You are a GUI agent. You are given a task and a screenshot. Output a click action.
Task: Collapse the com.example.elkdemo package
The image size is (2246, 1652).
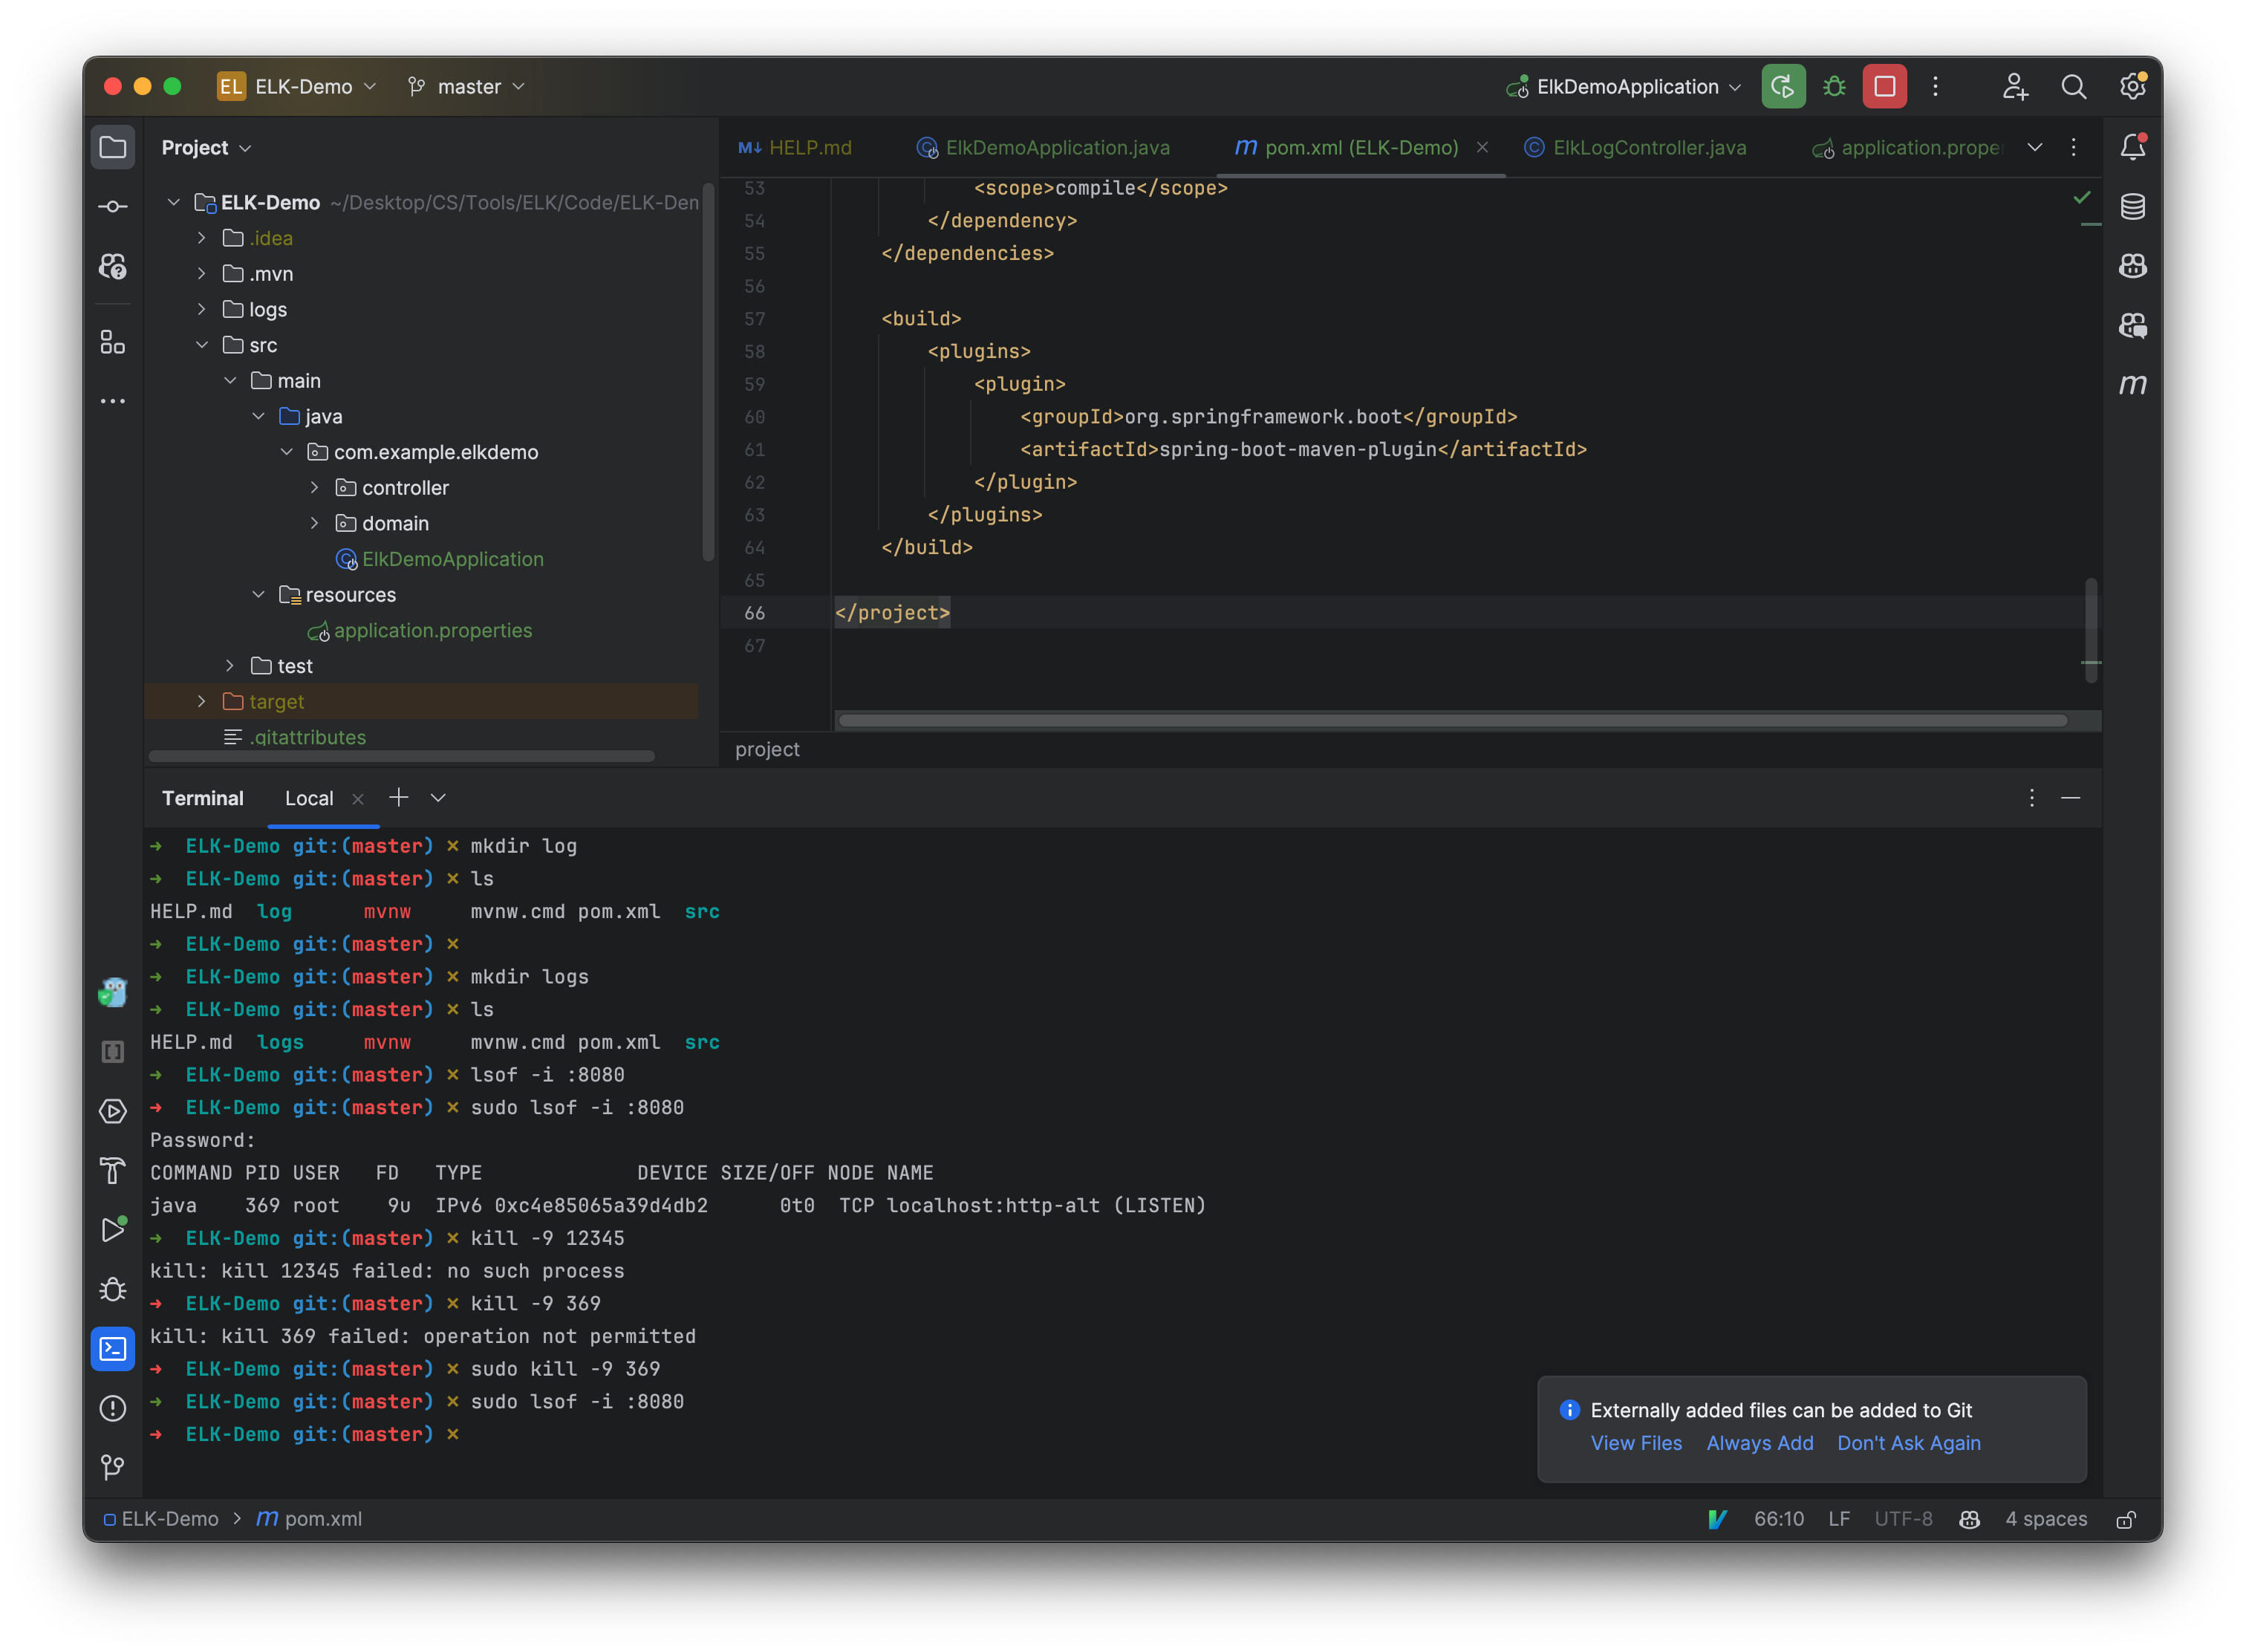pos(288,451)
